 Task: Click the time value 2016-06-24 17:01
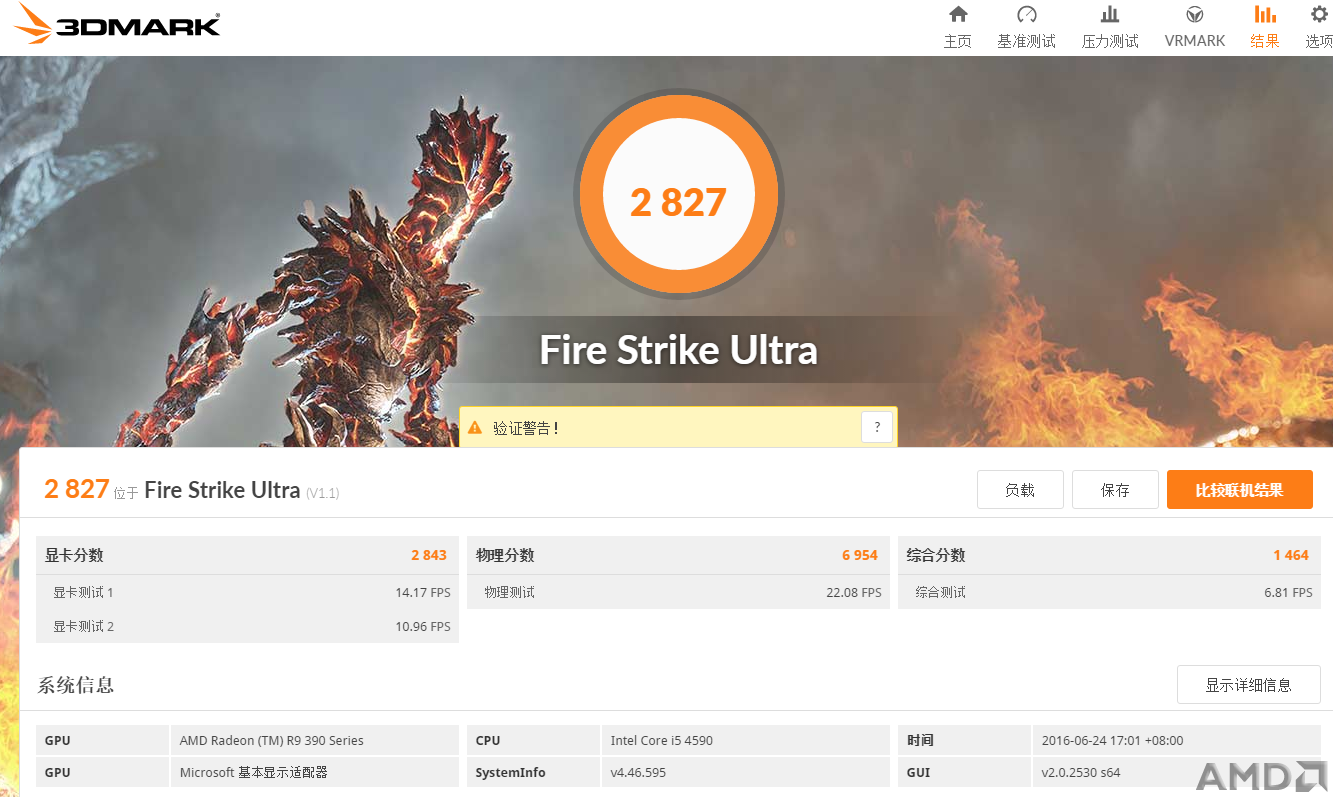click(x=1112, y=741)
